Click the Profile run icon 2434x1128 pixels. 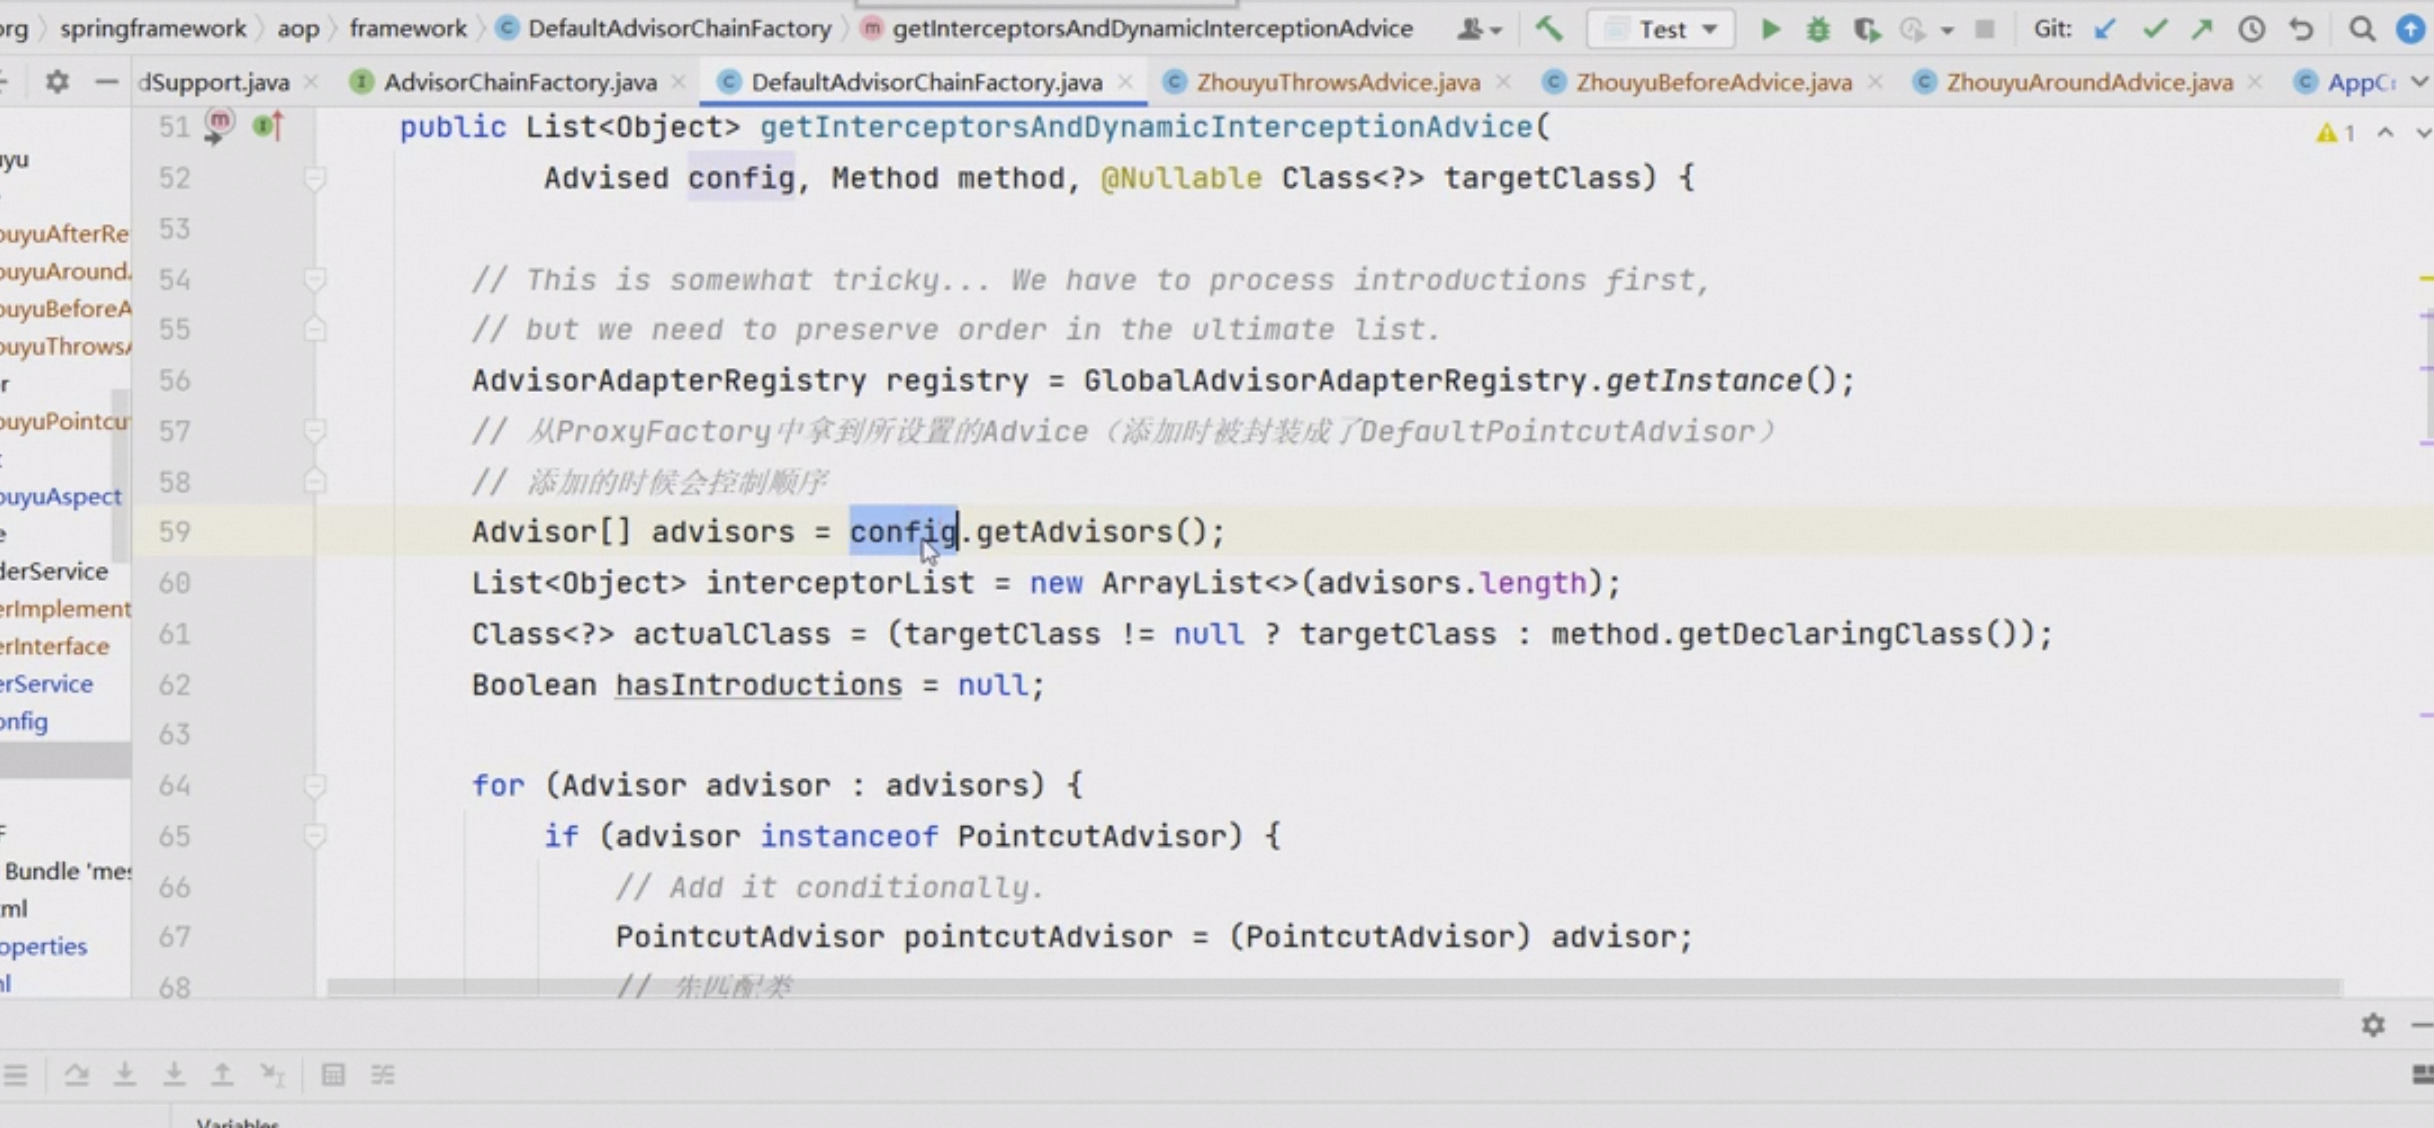click(x=1912, y=29)
